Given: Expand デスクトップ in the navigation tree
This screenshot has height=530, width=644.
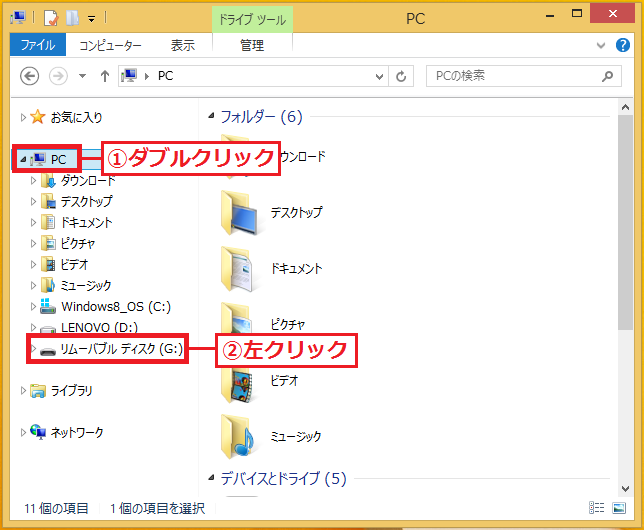Looking at the screenshot, I should point(33,201).
